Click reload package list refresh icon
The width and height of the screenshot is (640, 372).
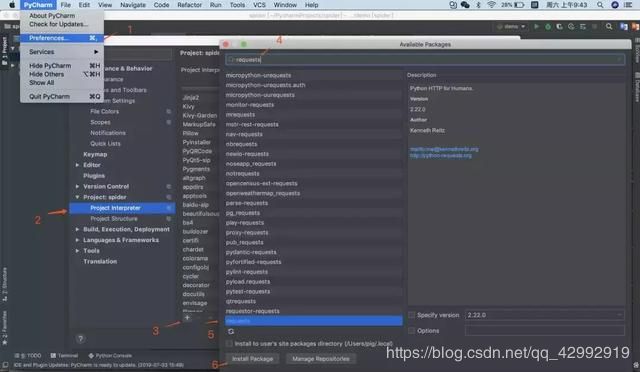pos(231,331)
